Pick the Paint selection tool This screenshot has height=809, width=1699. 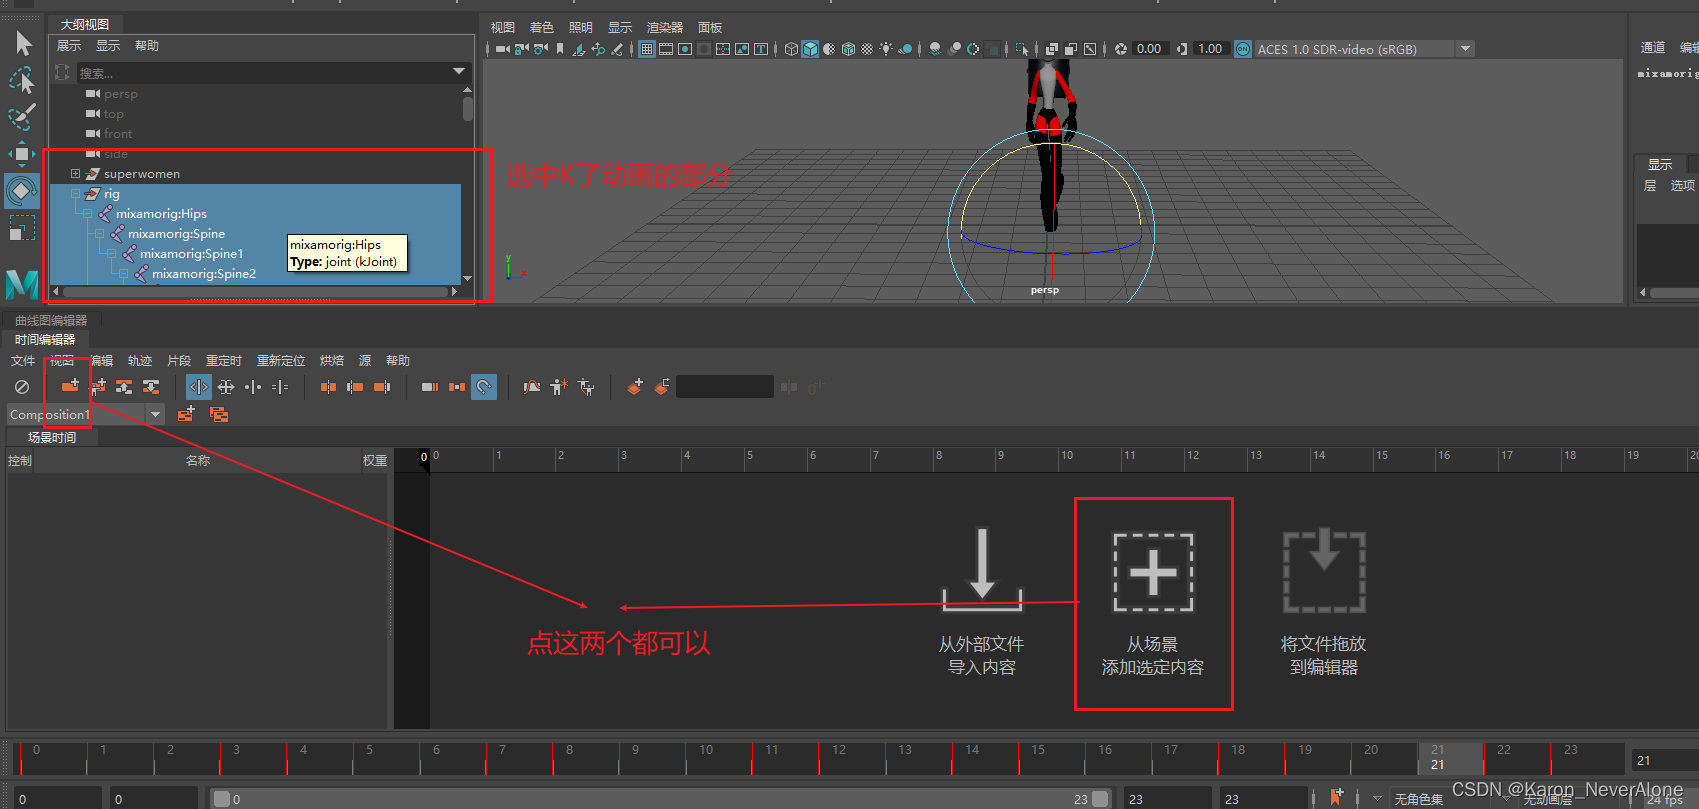coord(22,116)
